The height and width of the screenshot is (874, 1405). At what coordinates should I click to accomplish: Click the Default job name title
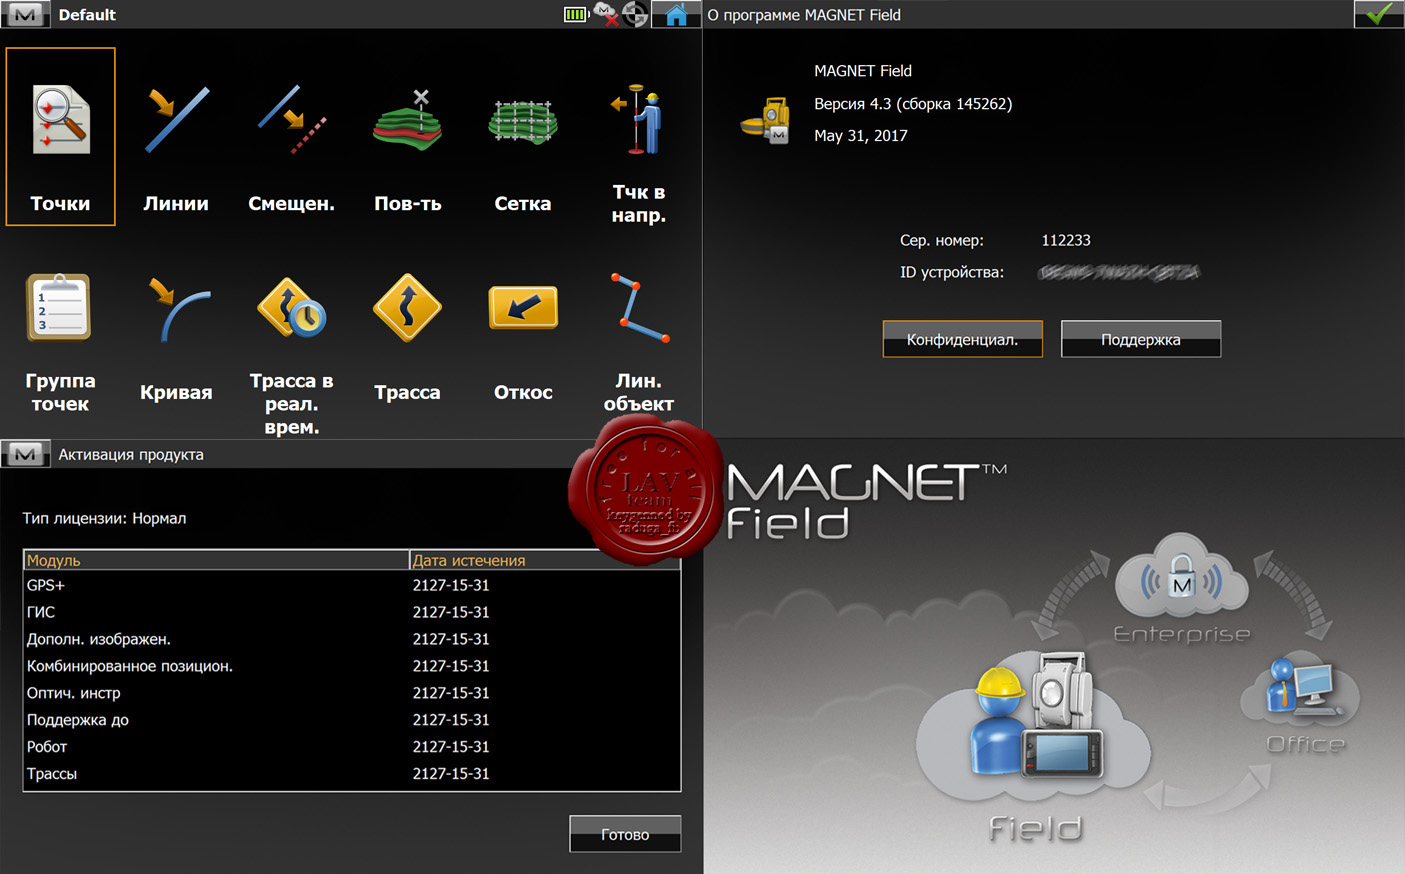87,14
